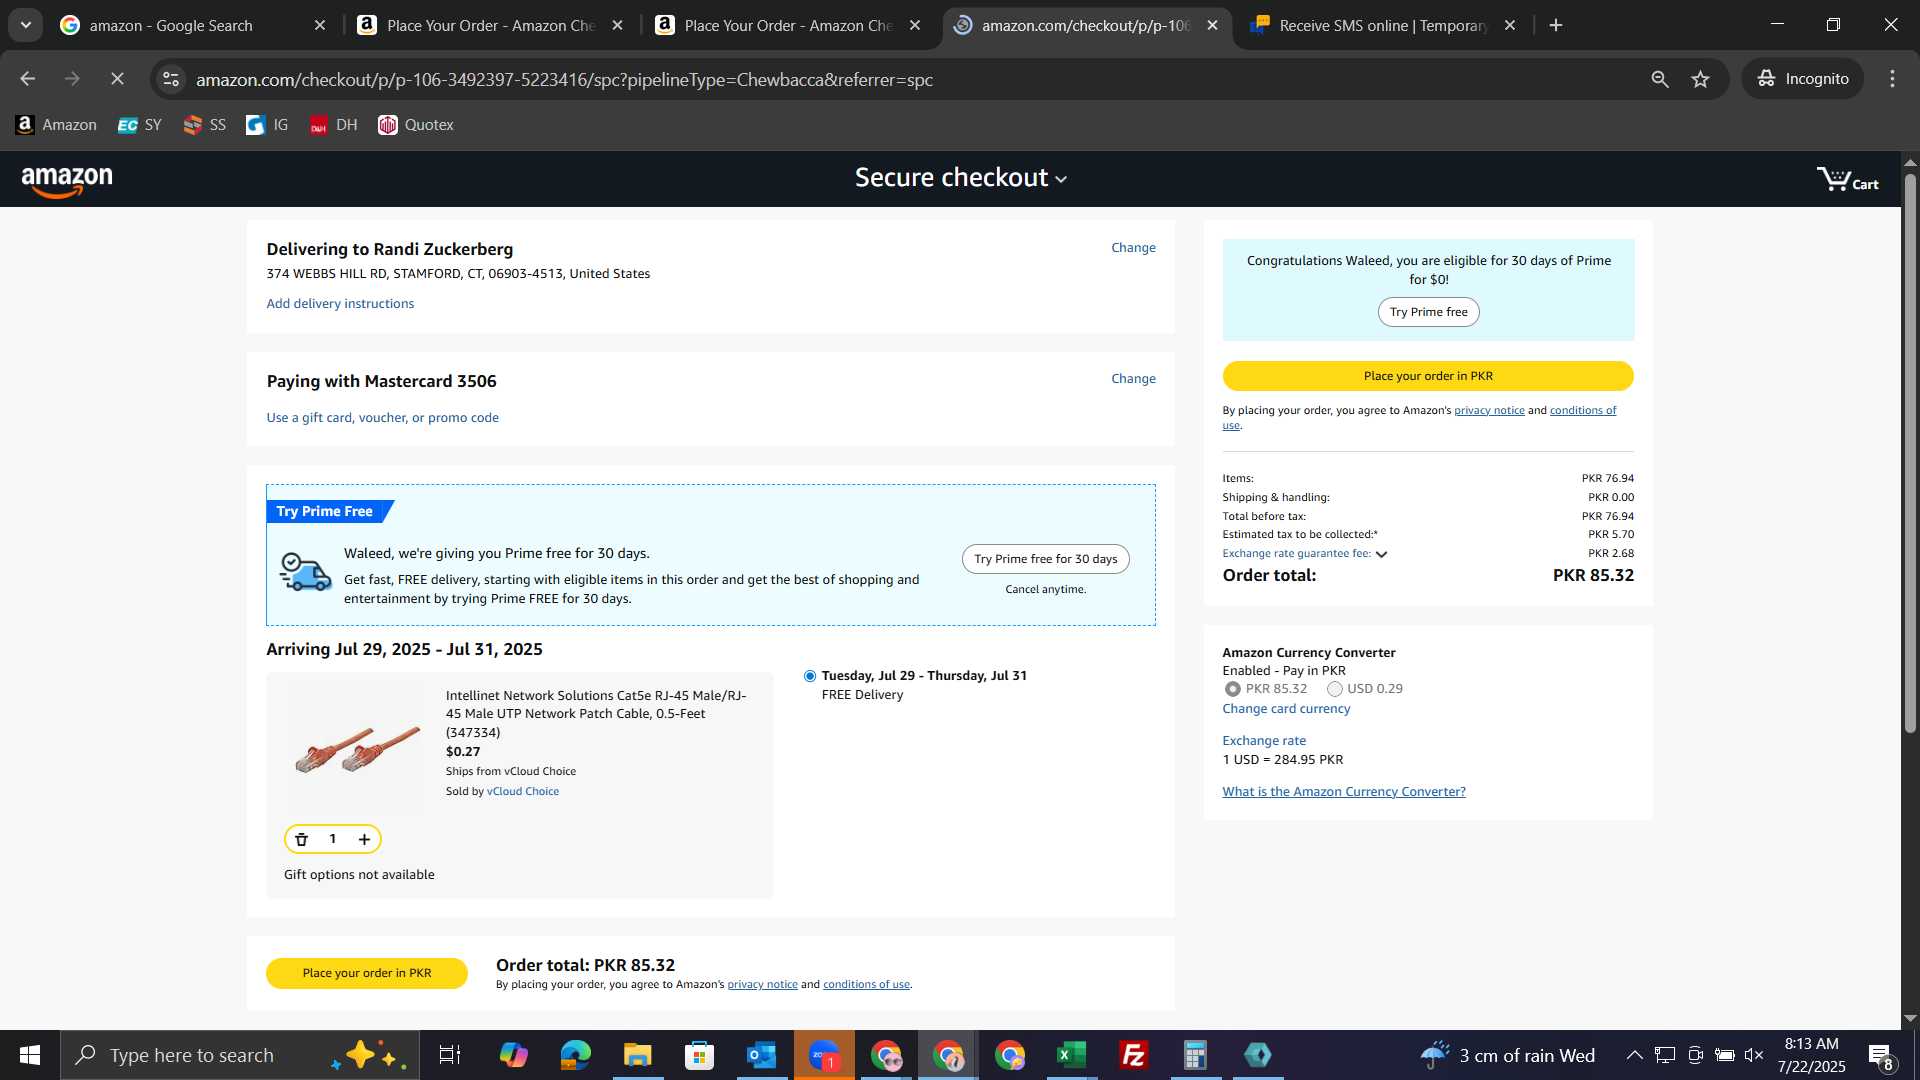Open Windows Start menu
Screen dimensions: 1920x1080
(30, 1055)
